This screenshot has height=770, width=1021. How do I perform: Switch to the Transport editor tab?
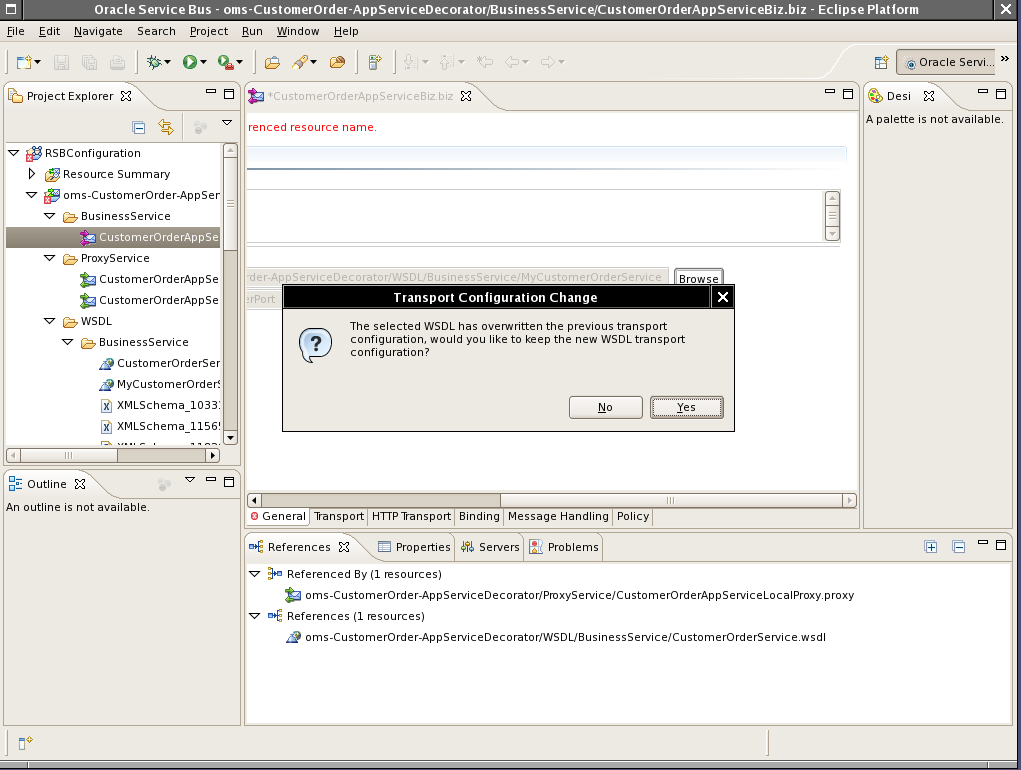[339, 516]
